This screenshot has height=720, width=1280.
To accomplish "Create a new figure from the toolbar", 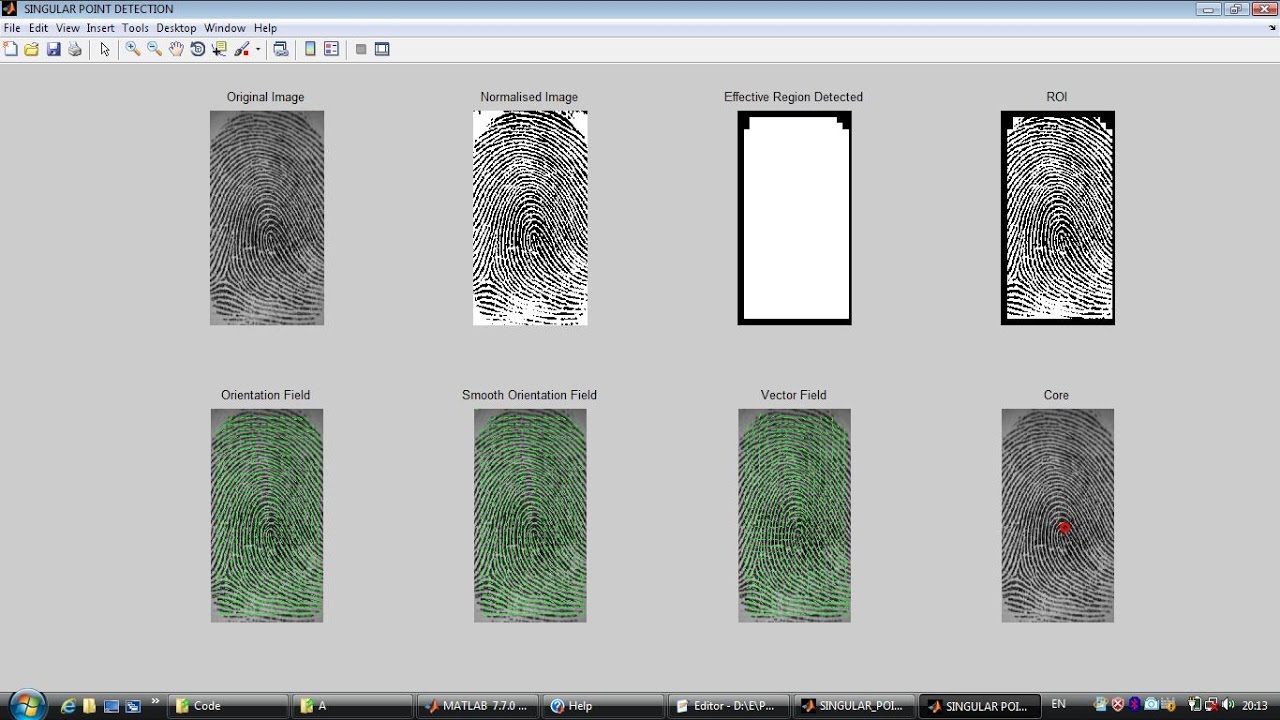I will [x=11, y=49].
